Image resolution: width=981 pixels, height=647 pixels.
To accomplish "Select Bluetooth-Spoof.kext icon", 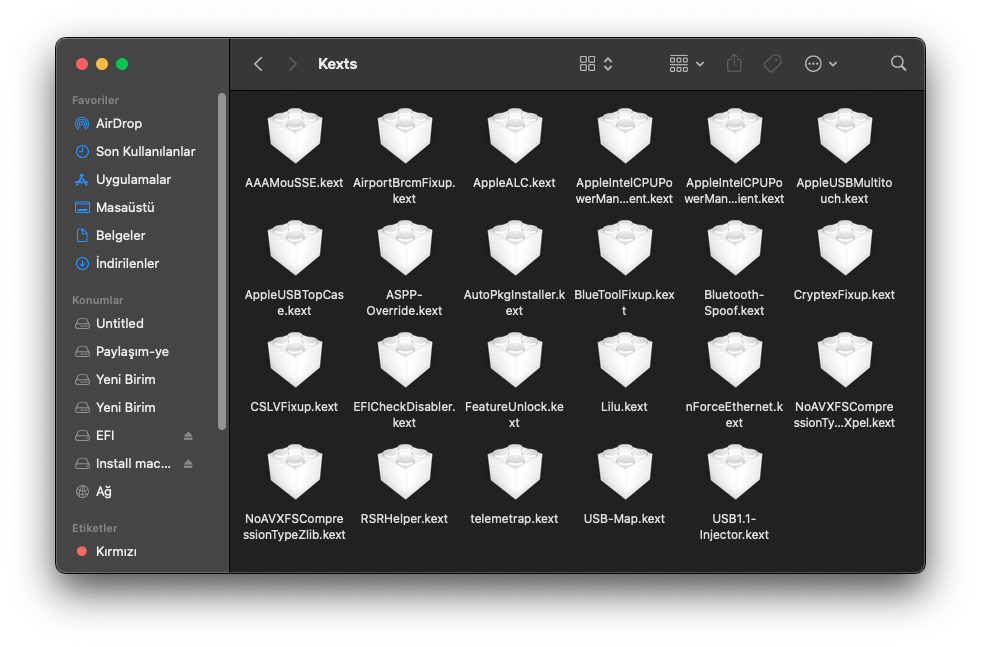I will 734,248.
